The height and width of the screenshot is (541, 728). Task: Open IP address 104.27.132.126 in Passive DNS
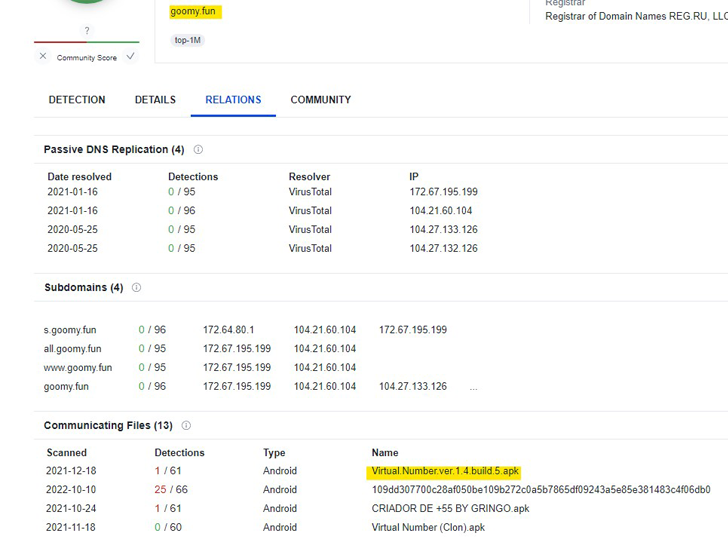coord(443,249)
